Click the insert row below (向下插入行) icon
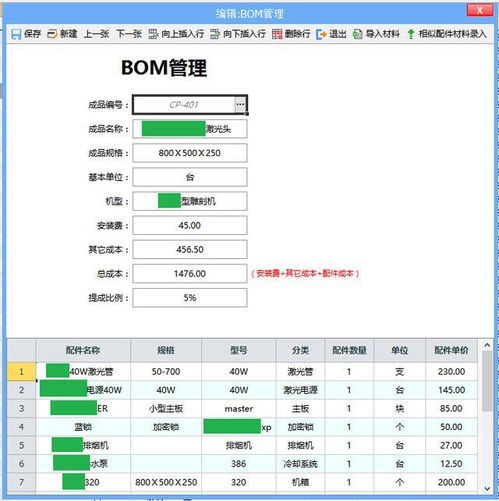 (215, 34)
